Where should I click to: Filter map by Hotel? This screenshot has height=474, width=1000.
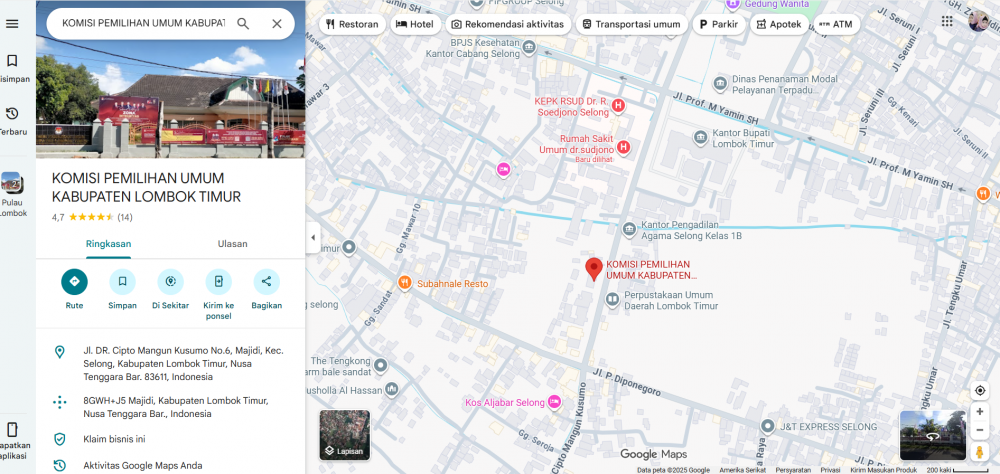(415, 24)
